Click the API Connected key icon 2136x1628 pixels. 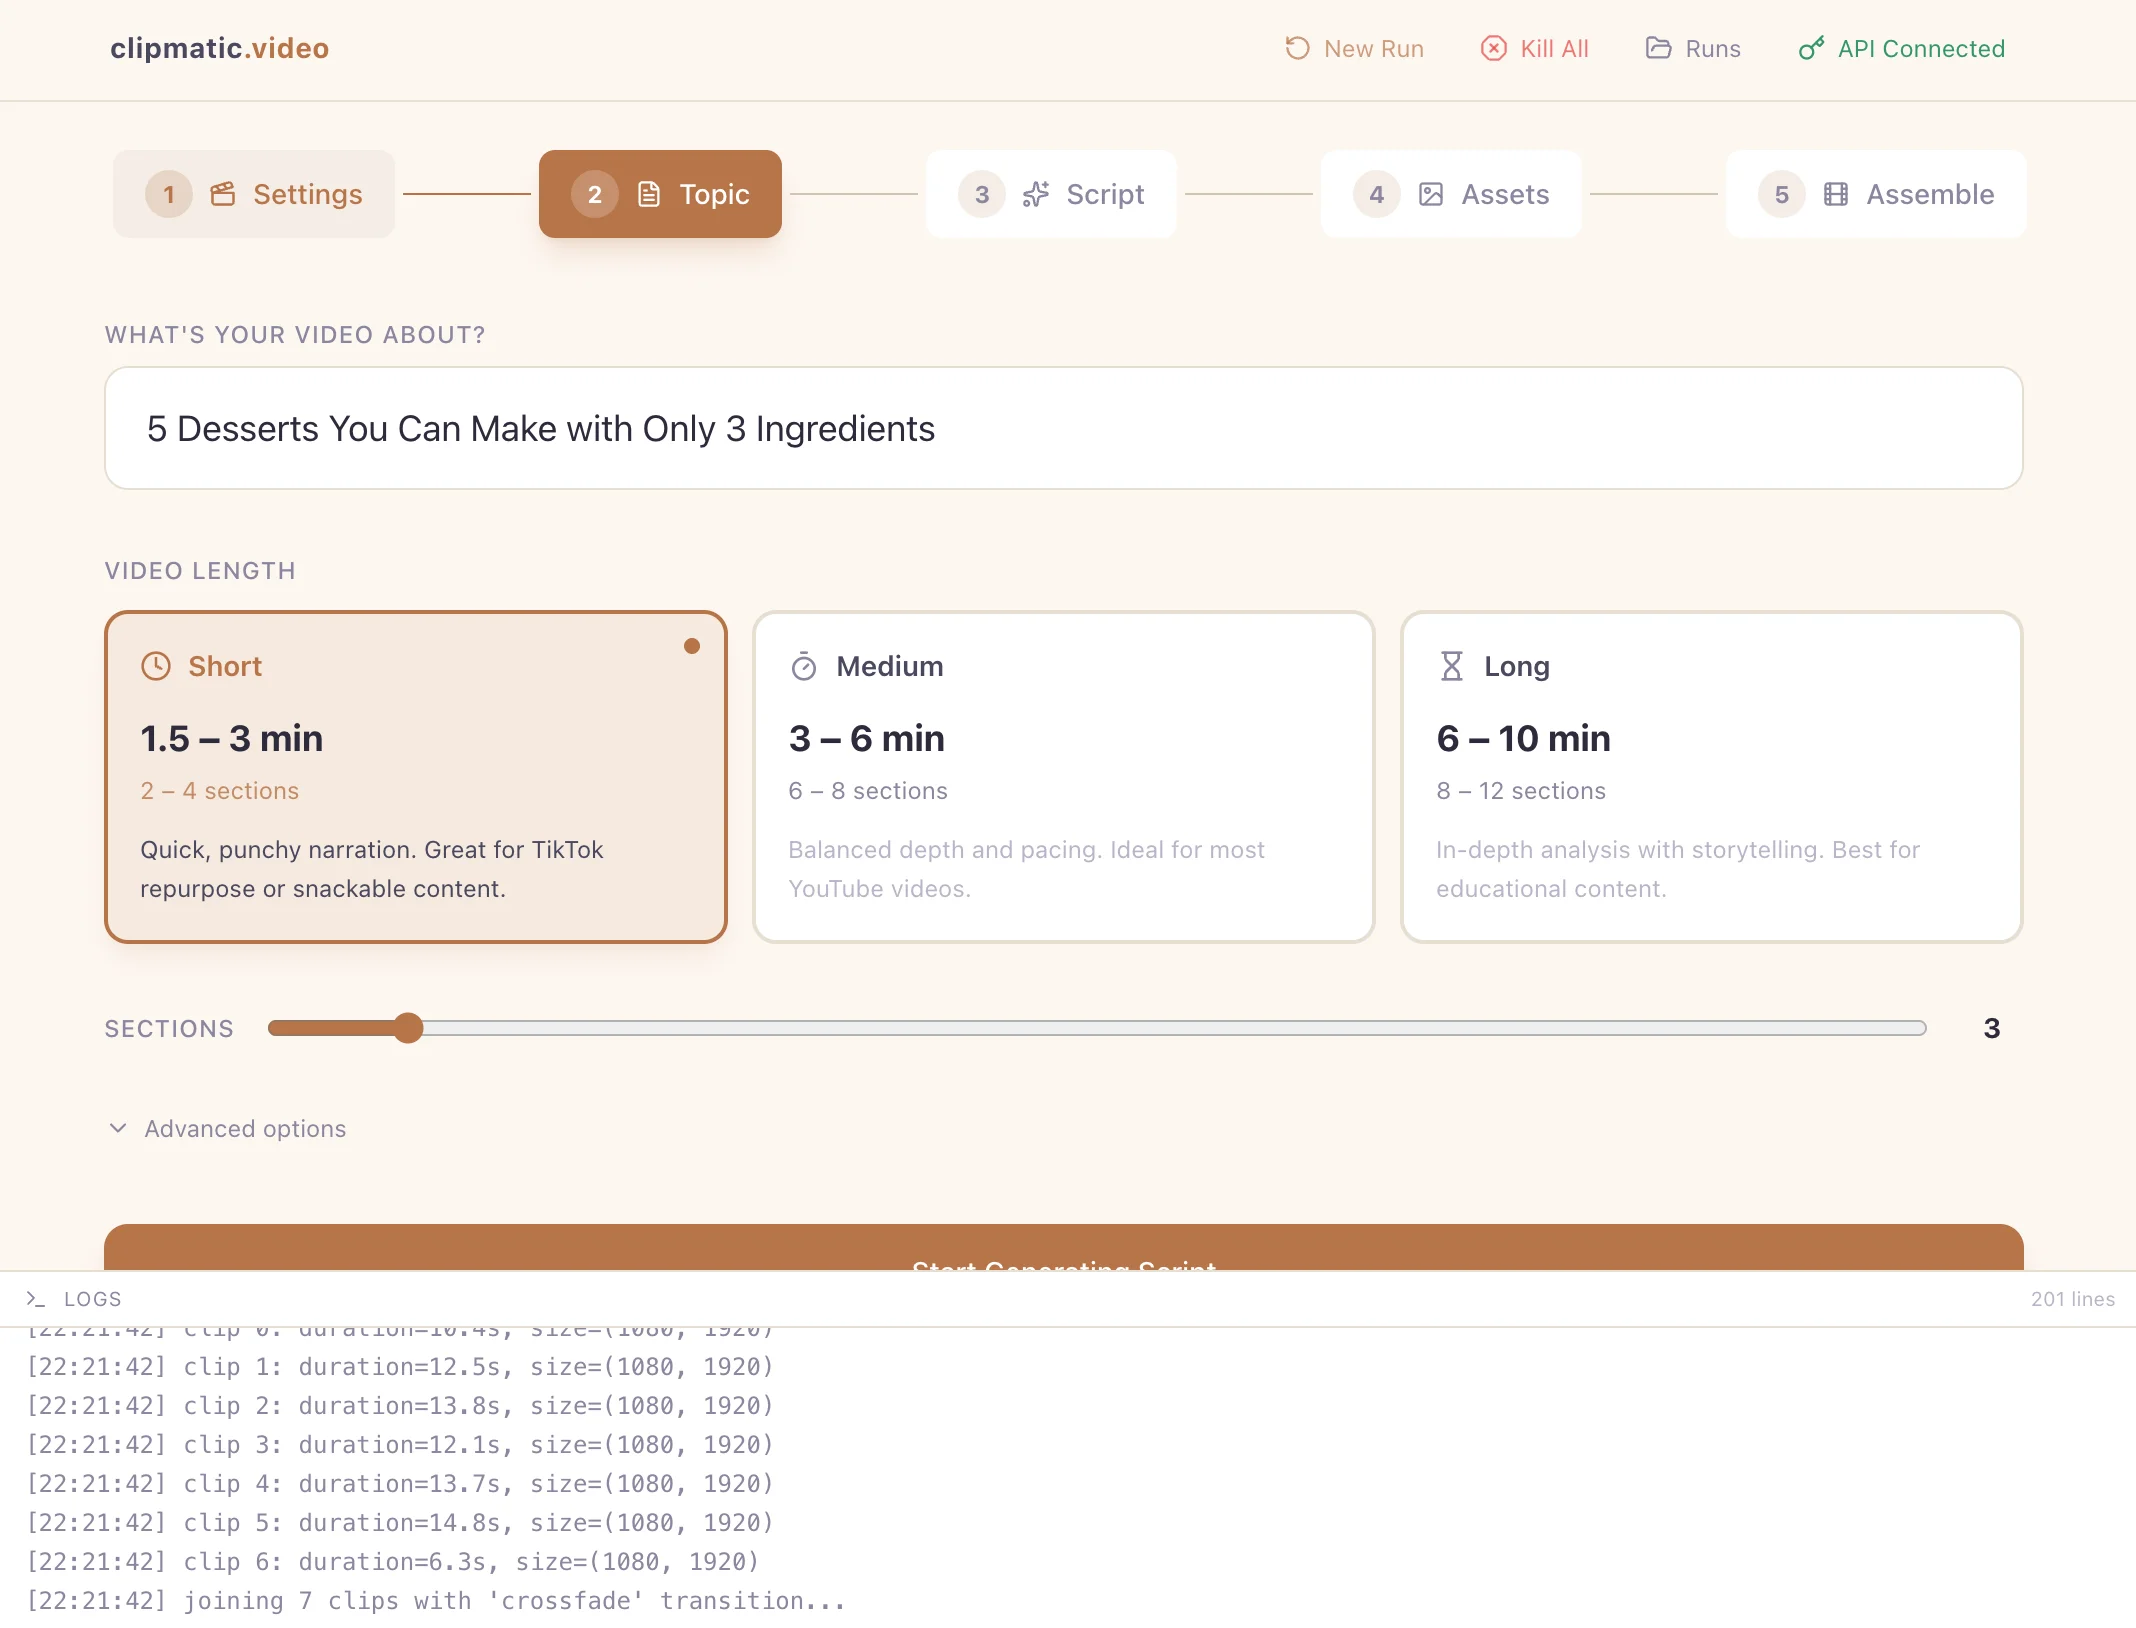point(1811,48)
